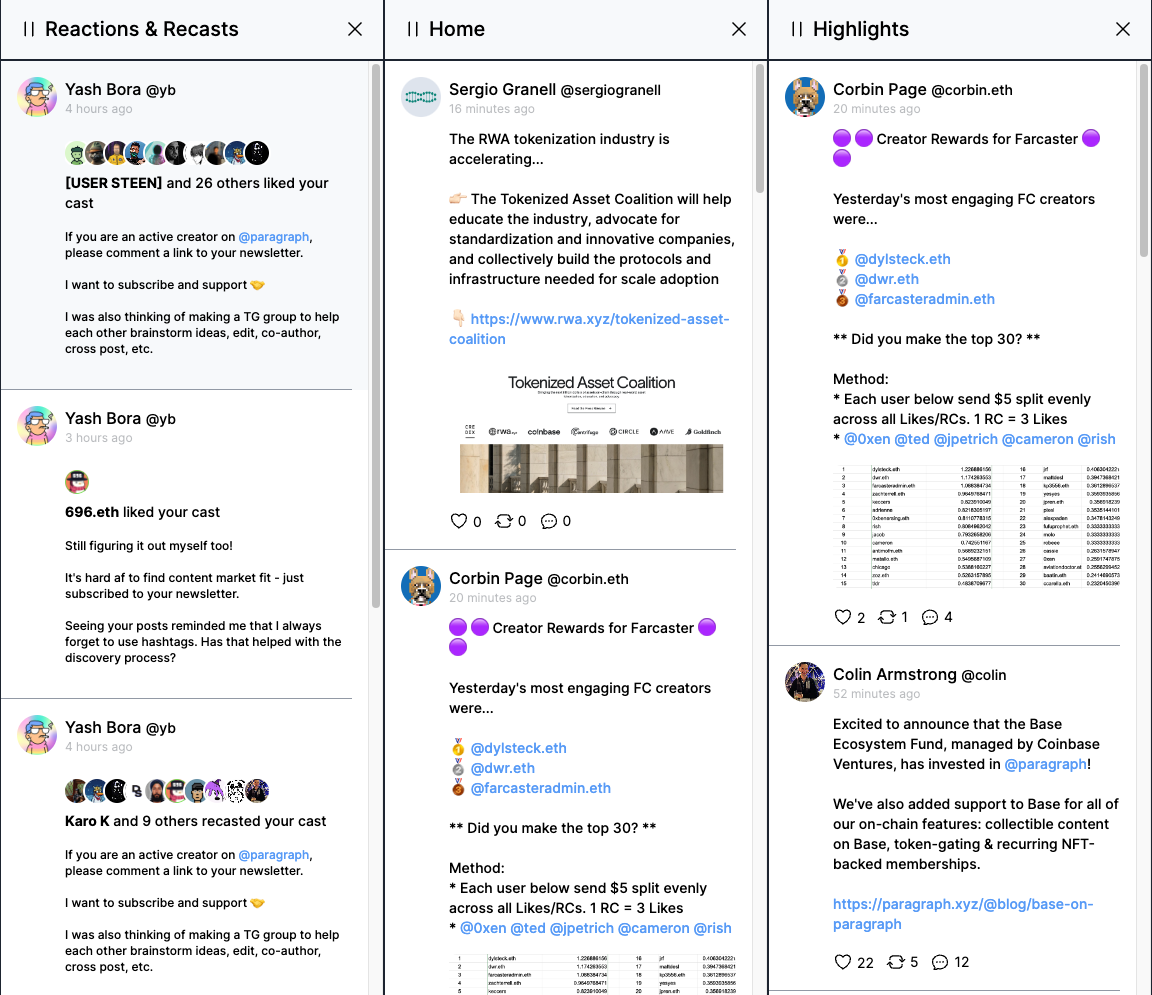
Task: Click the row of recaster avatars above Karo K
Action: click(x=167, y=791)
